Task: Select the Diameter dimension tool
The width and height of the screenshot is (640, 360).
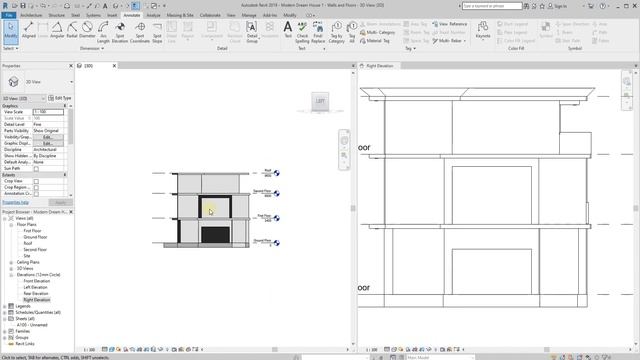Action: (x=87, y=31)
